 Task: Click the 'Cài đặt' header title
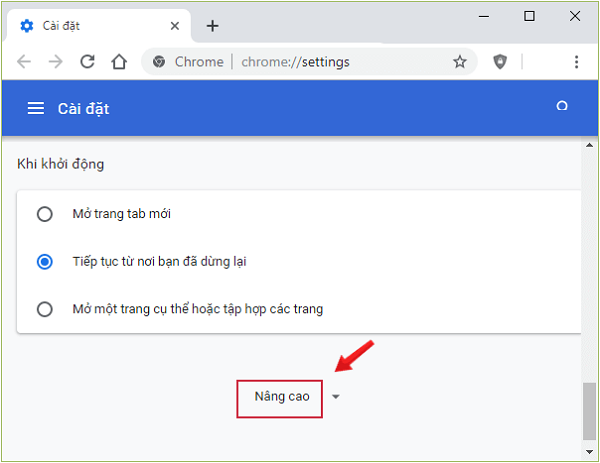click(83, 109)
